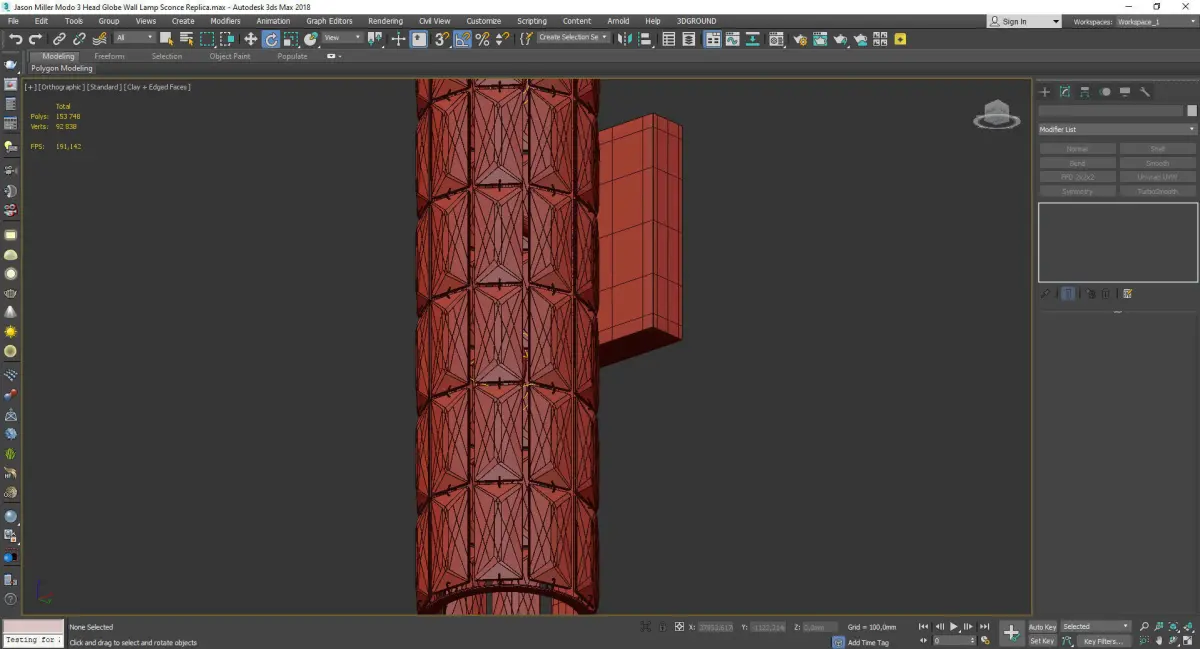Viewport: 1200px width, 649px height.
Task: Toggle the Ribbon display button
Action: (713, 39)
